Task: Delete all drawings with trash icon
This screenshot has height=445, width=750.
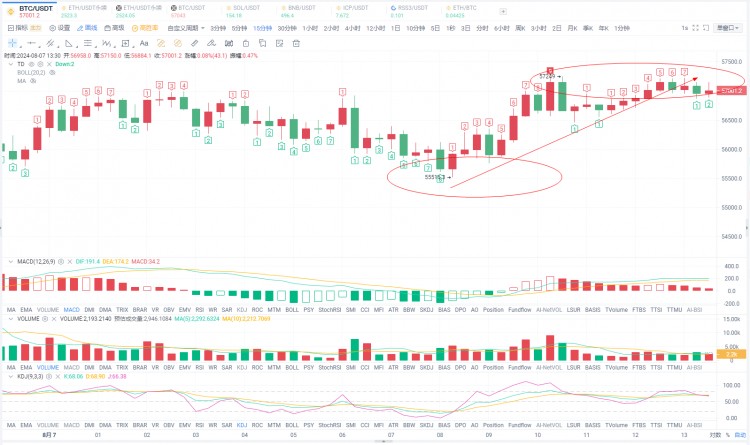Action: [296, 44]
